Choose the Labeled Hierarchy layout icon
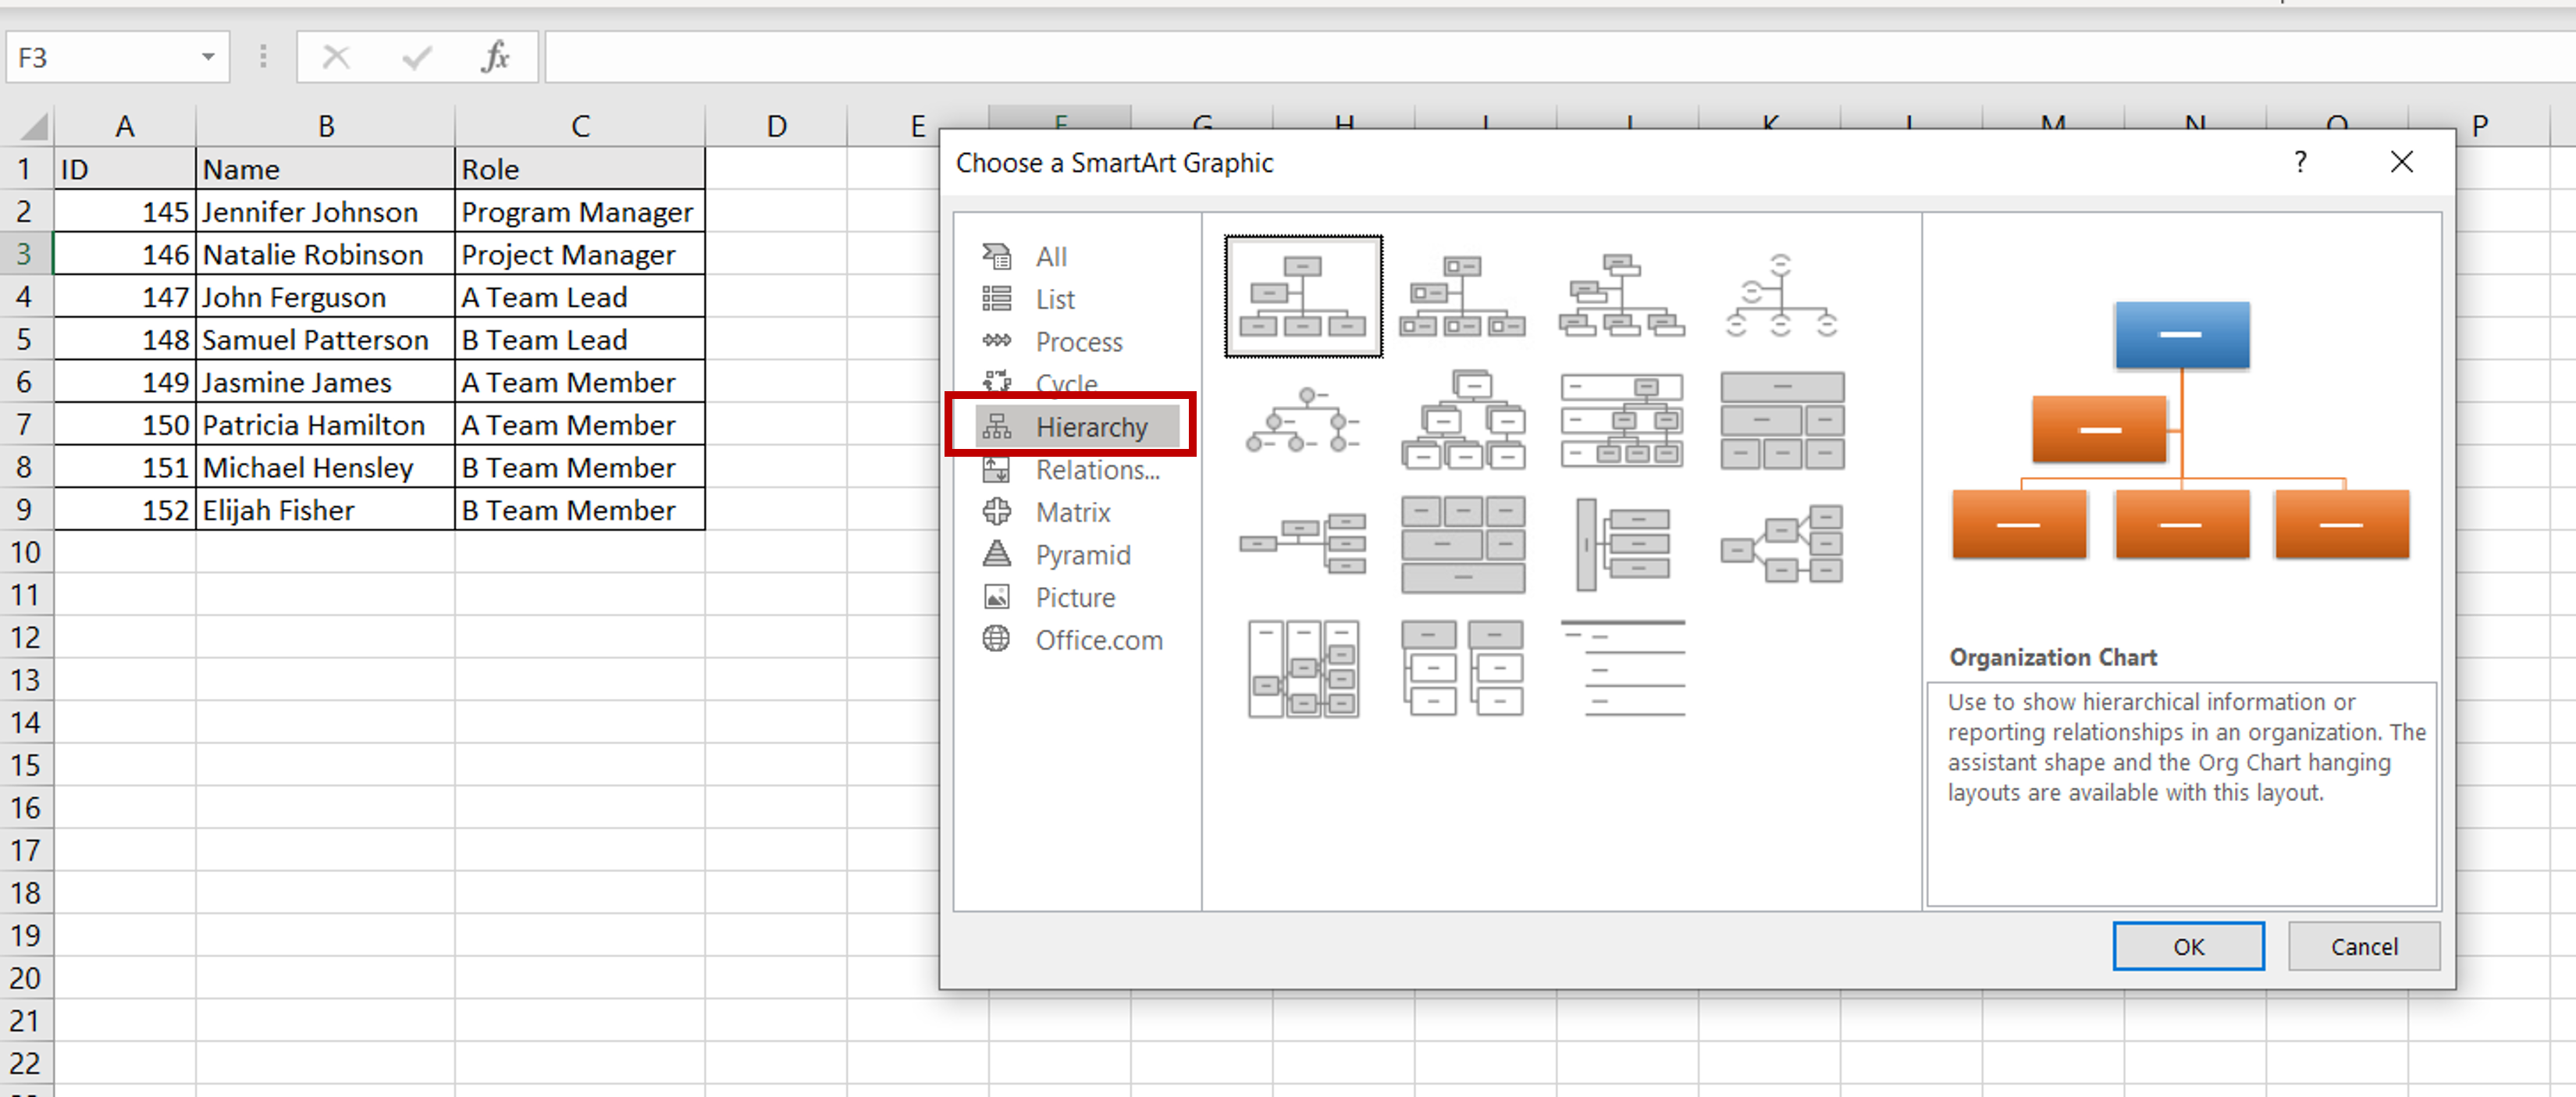This screenshot has height=1097, width=2576. (x=1622, y=420)
